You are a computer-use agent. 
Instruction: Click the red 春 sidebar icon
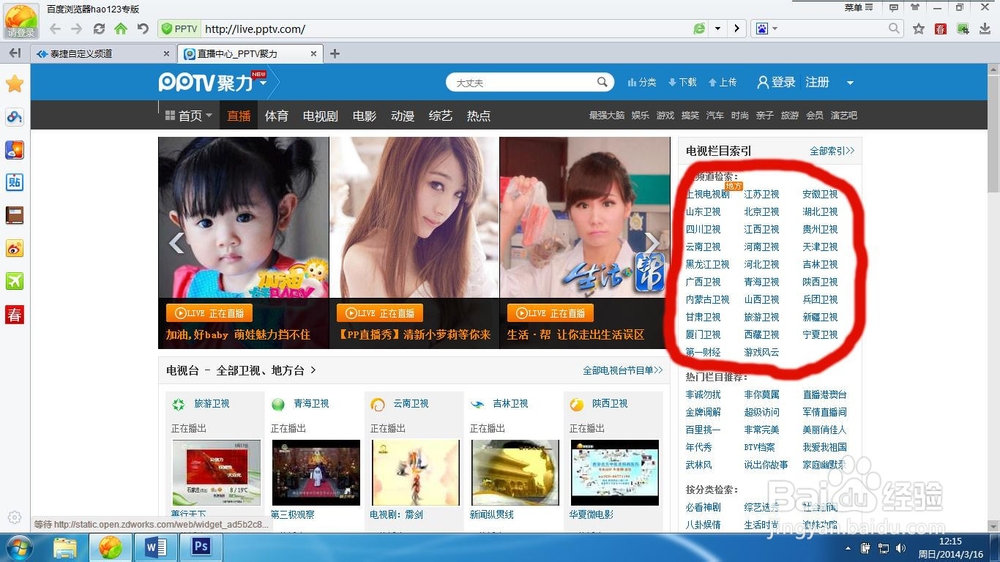(15, 314)
